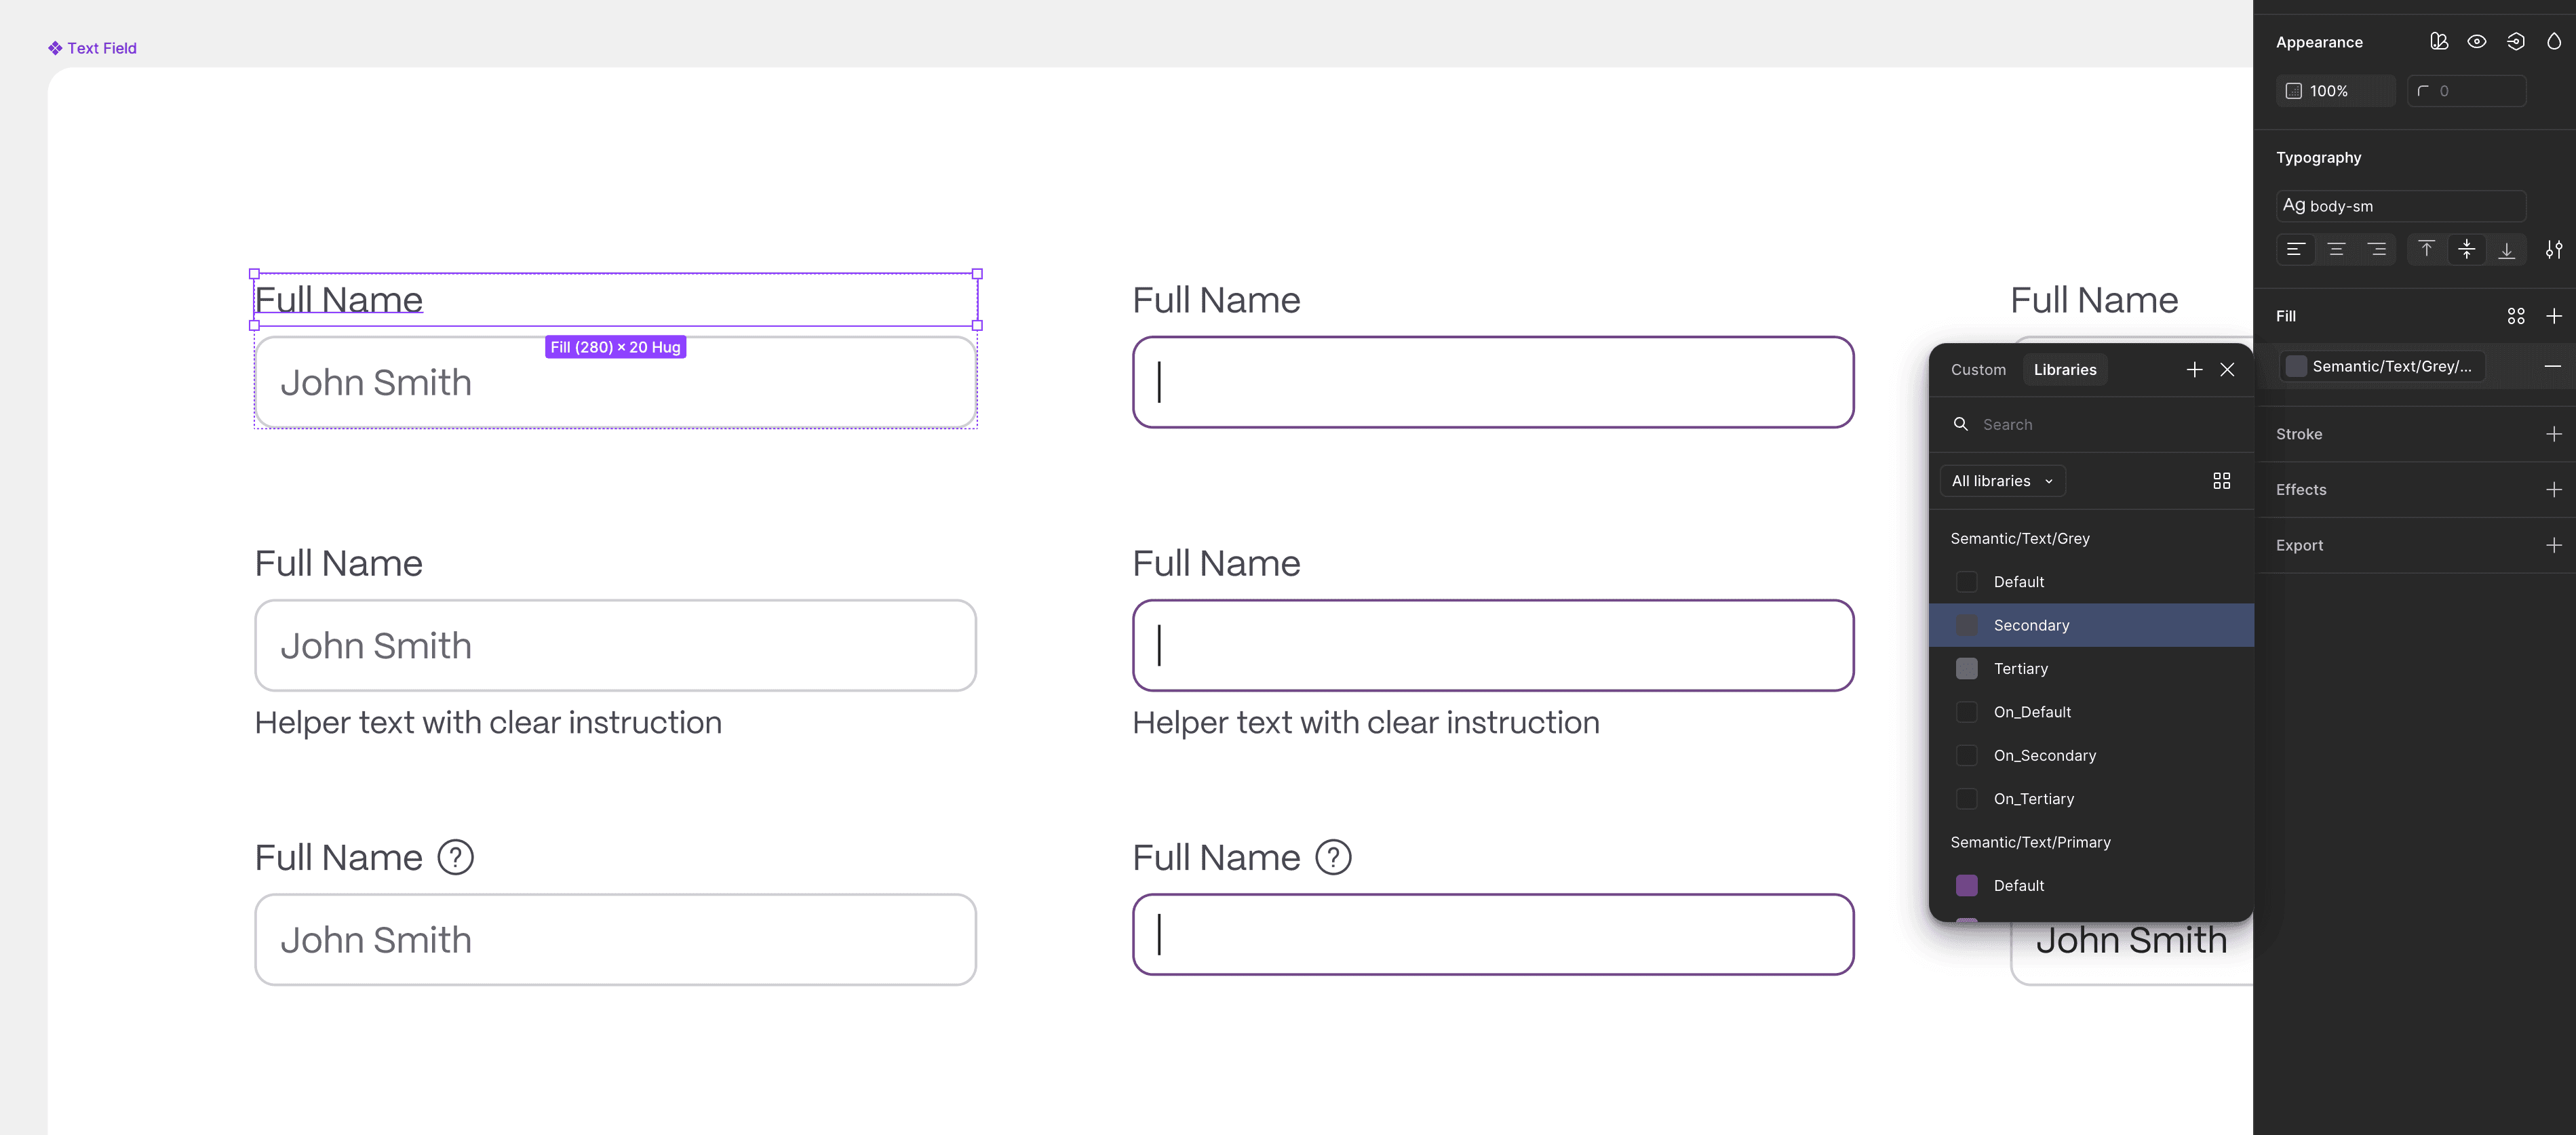The image size is (2576, 1135).
Task: Click the help icon beside bottom-left Full Name
Action: click(x=456, y=857)
